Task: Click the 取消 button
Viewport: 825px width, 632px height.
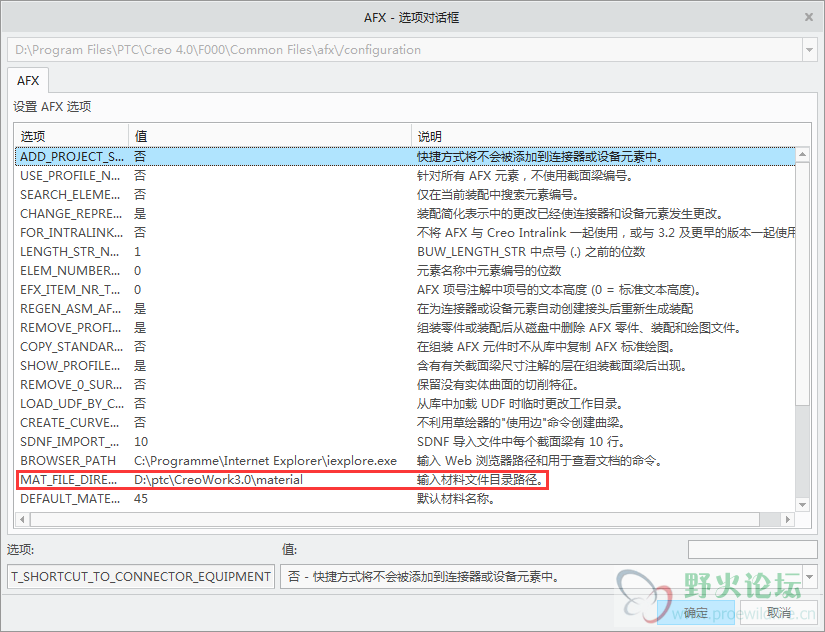Action: coord(779,613)
